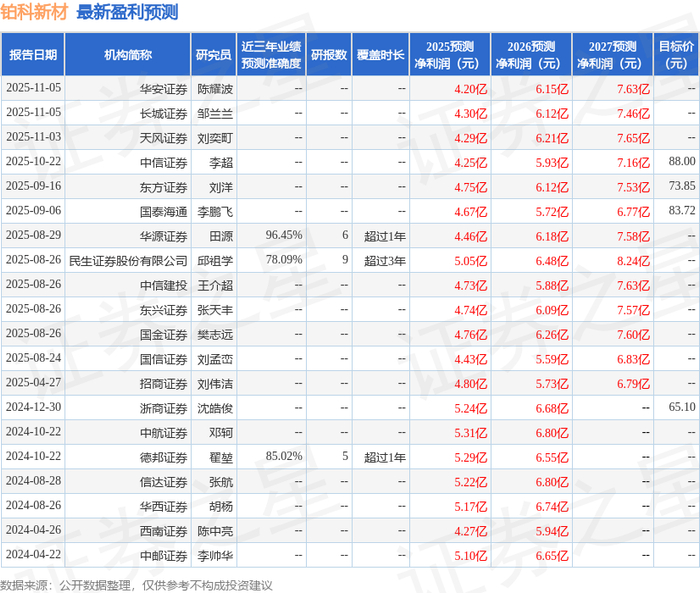The width and height of the screenshot is (700, 593).
Task: Select the 报告日期 column header
Action: 33,54
